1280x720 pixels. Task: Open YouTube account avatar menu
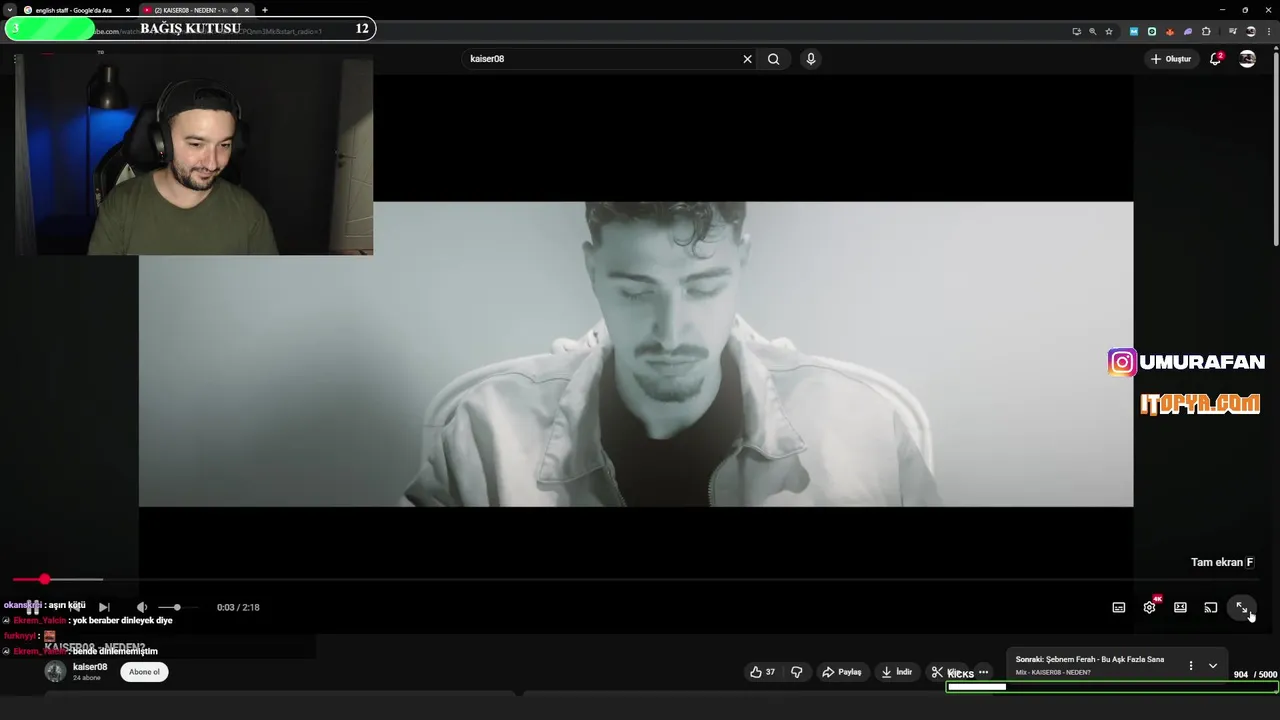[1248, 59]
